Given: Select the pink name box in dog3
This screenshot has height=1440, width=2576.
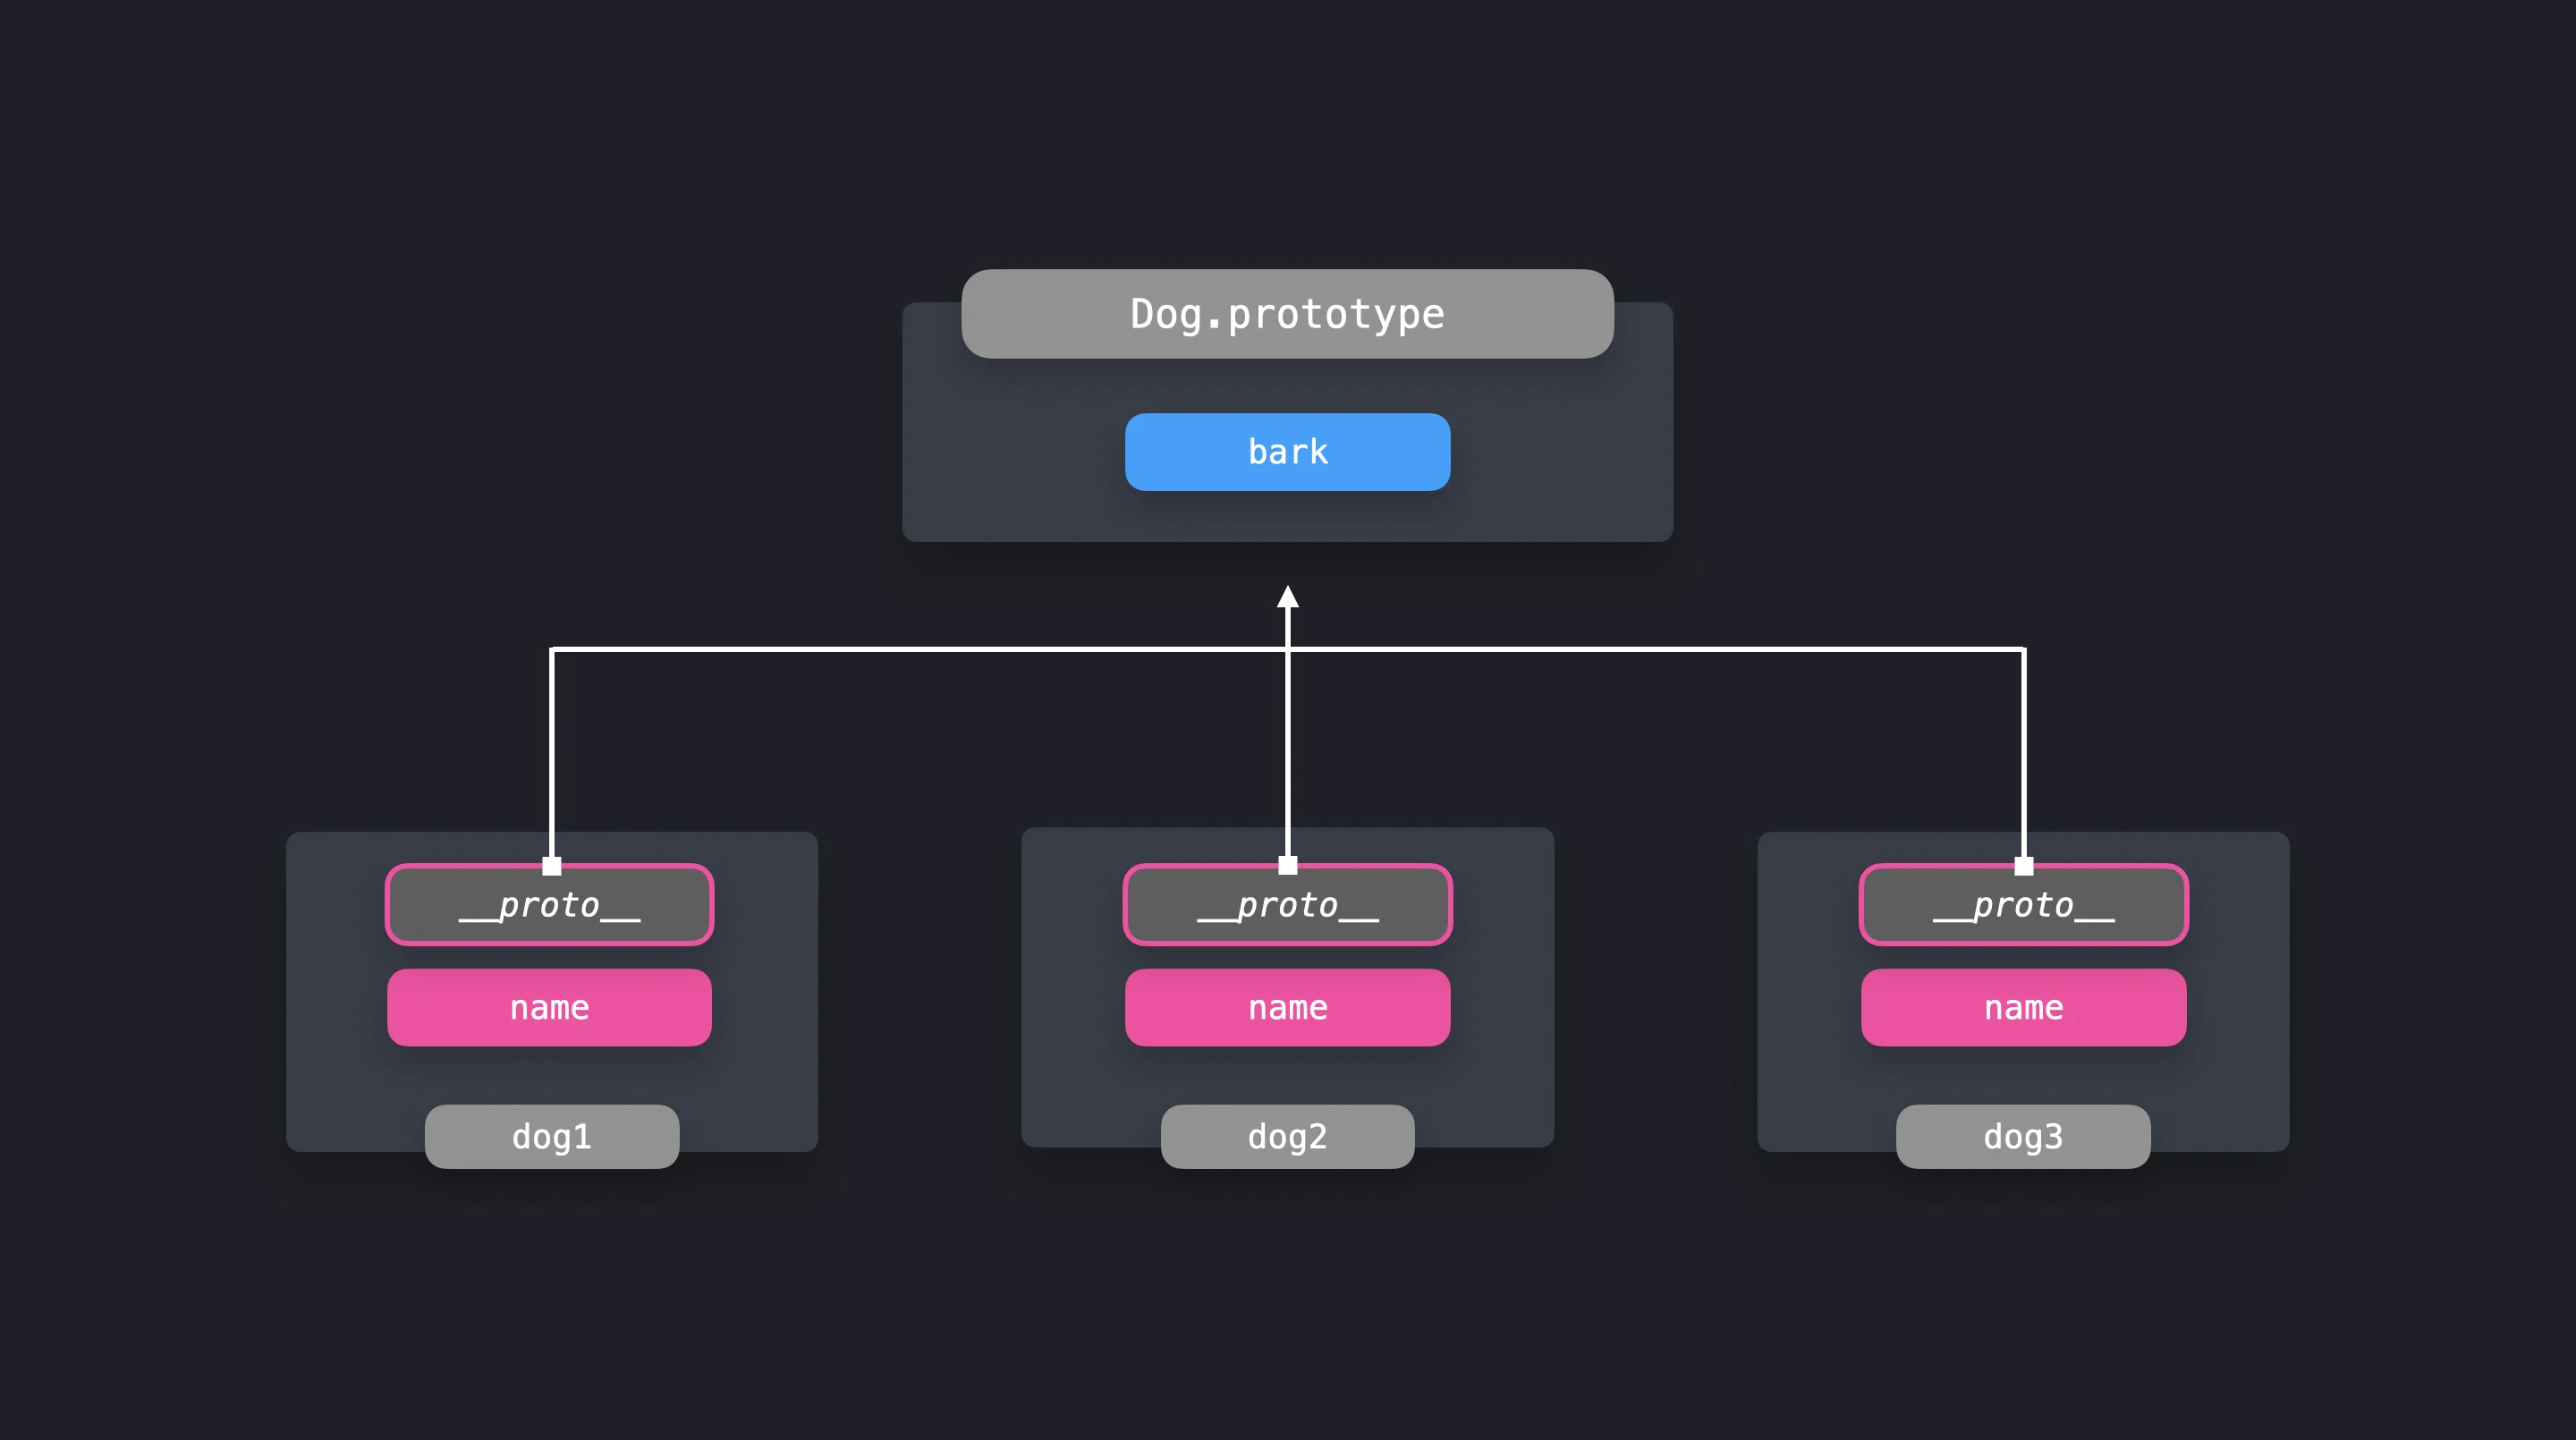Looking at the screenshot, I should coord(2023,1007).
